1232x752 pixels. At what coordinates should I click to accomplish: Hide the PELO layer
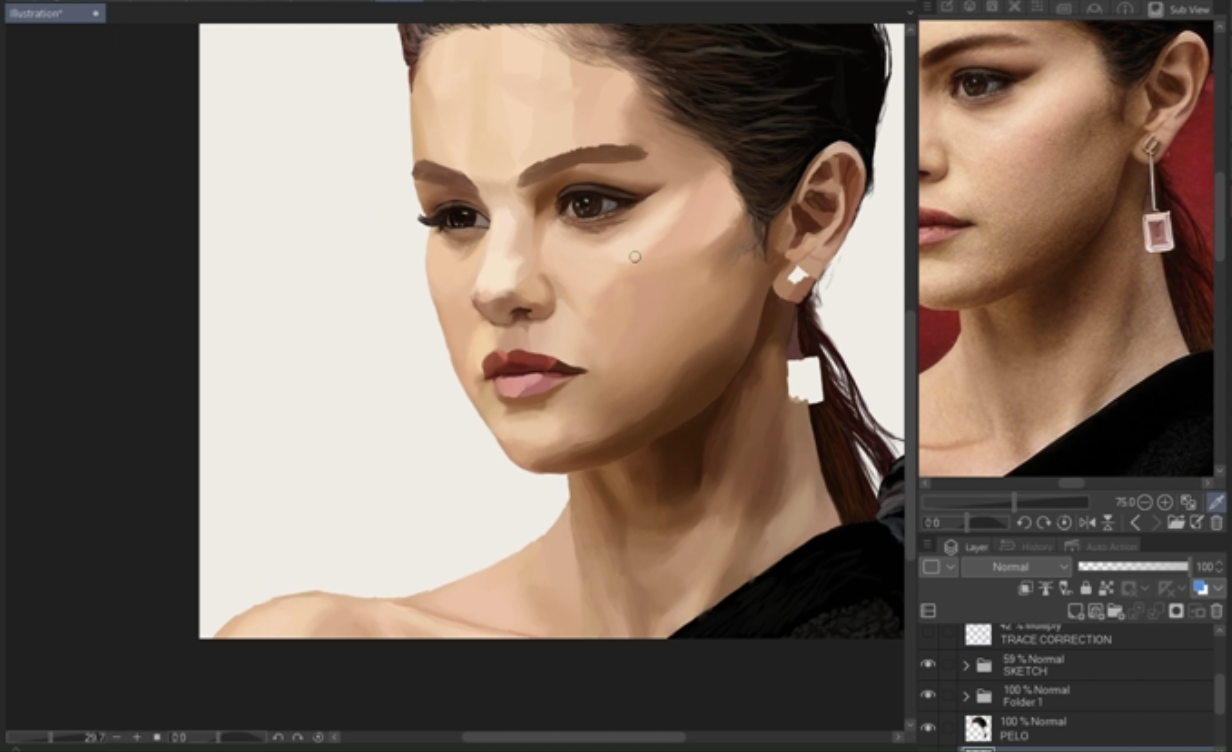928,727
